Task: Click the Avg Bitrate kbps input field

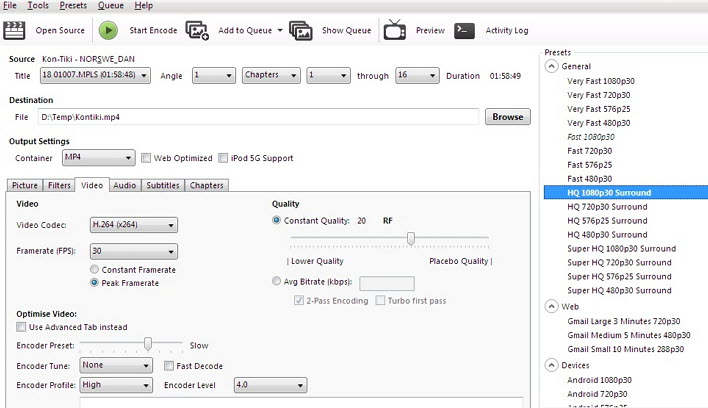Action: click(x=387, y=283)
